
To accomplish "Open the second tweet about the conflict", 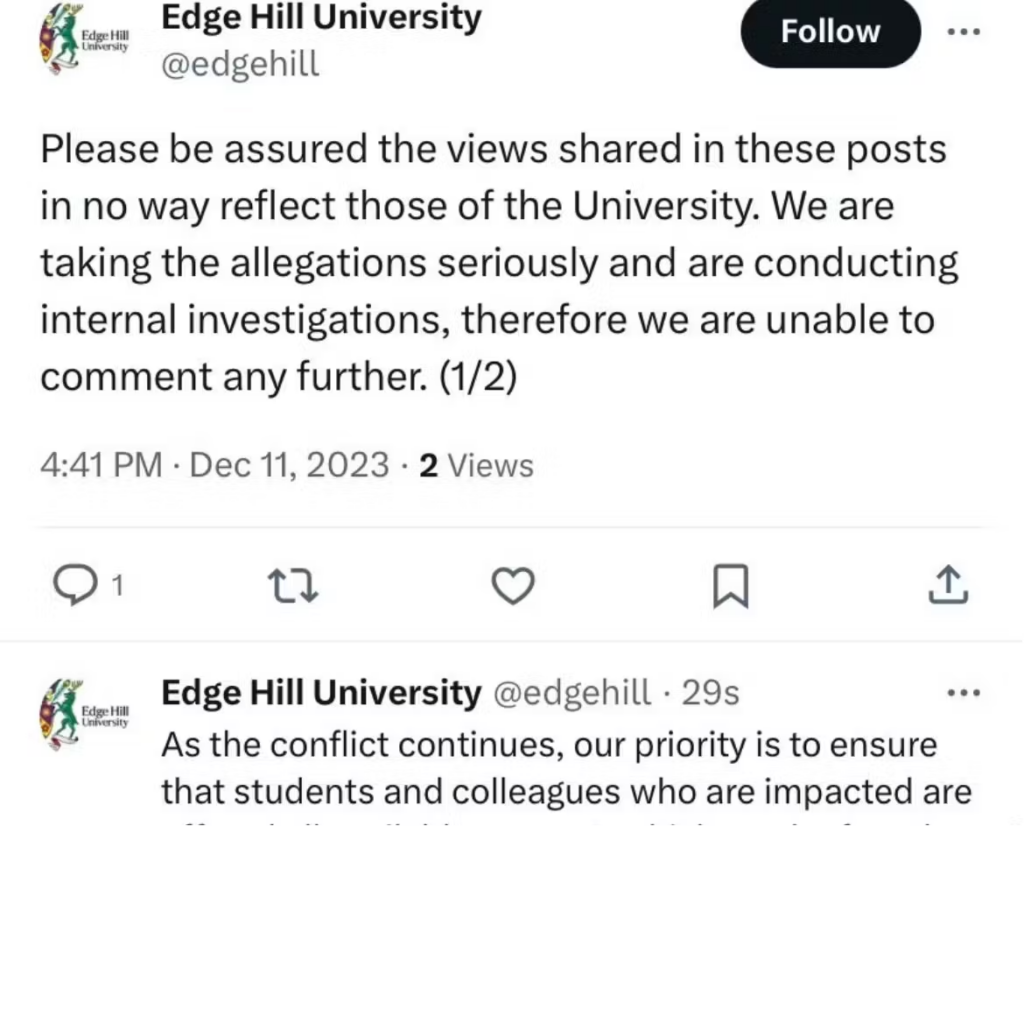I will (548, 768).
